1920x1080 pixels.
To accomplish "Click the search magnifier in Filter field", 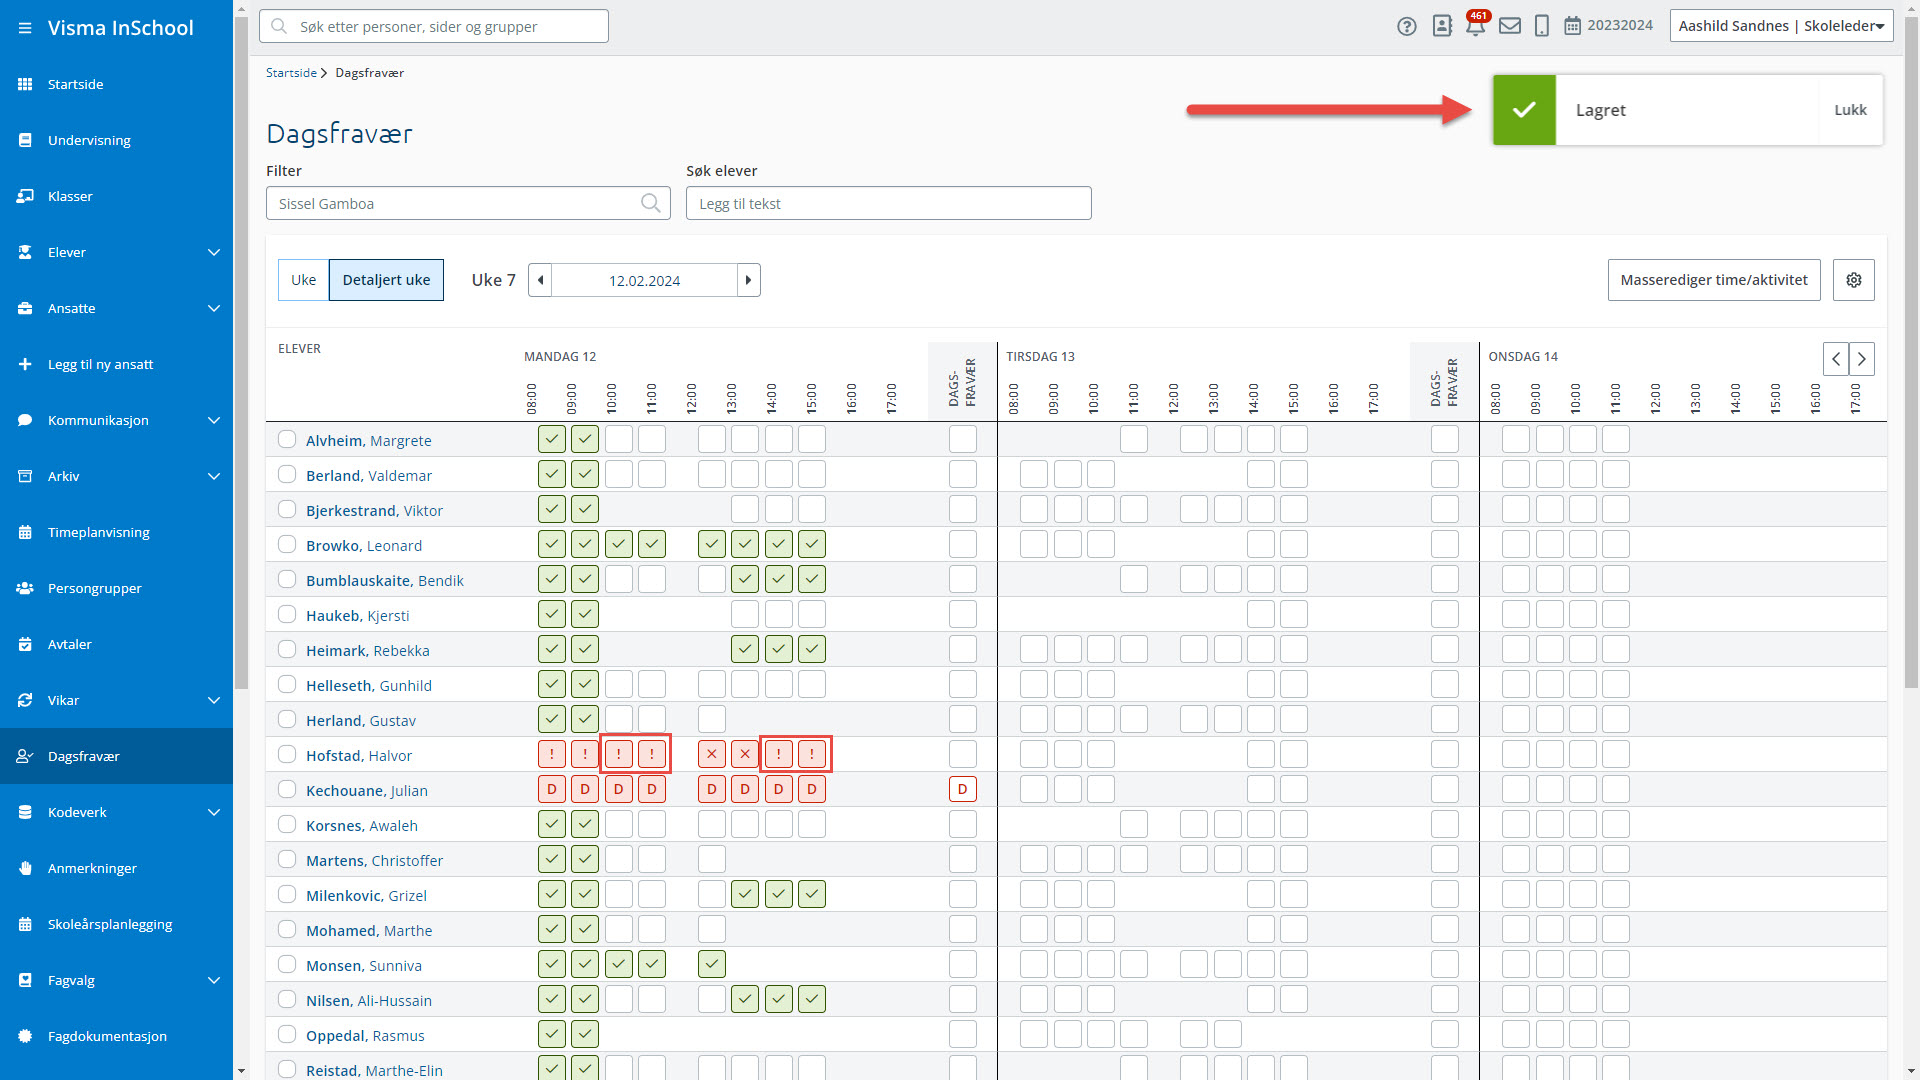I will (x=651, y=203).
